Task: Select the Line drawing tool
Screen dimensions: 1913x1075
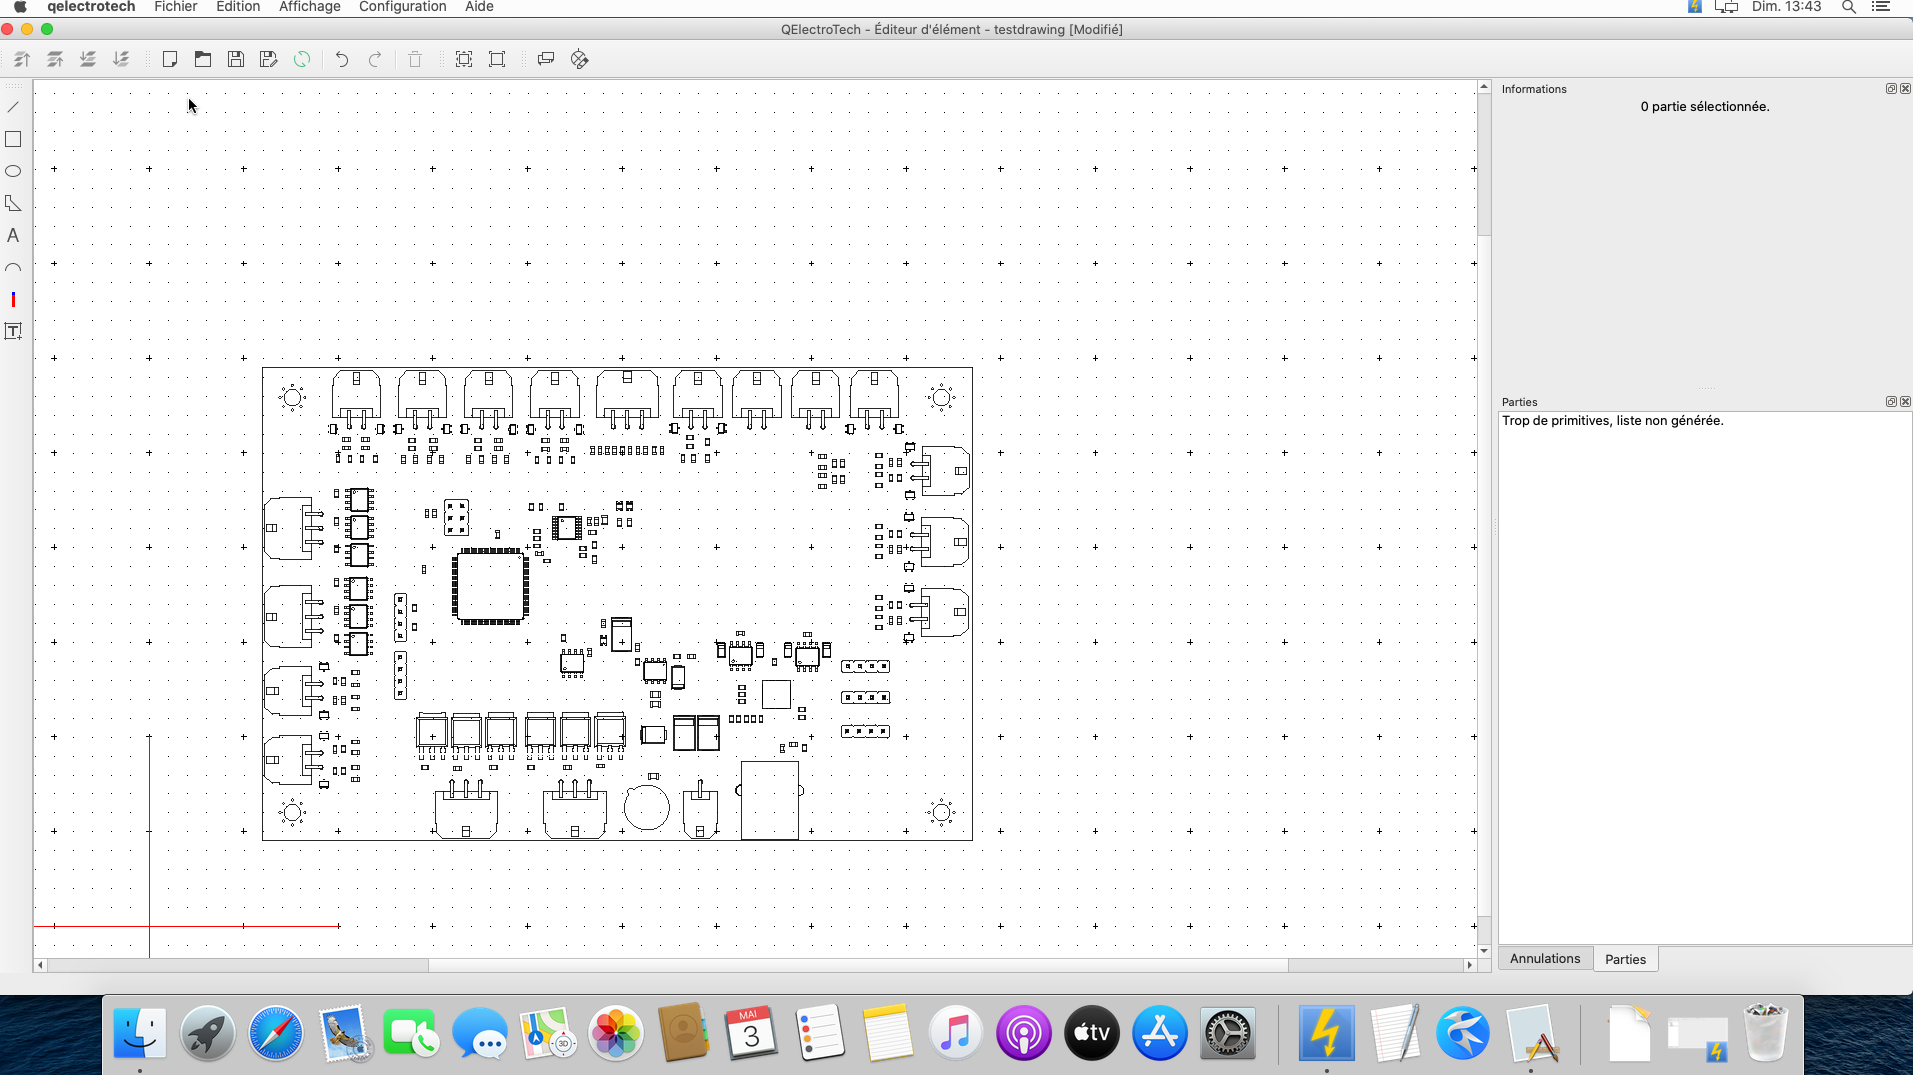Action: coord(13,107)
